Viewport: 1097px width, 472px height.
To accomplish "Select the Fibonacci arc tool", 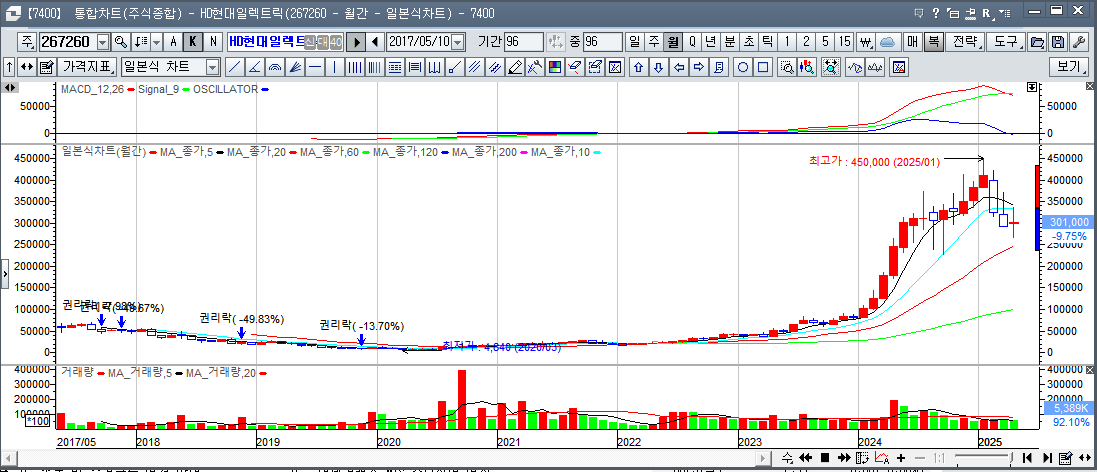I will 275,68.
